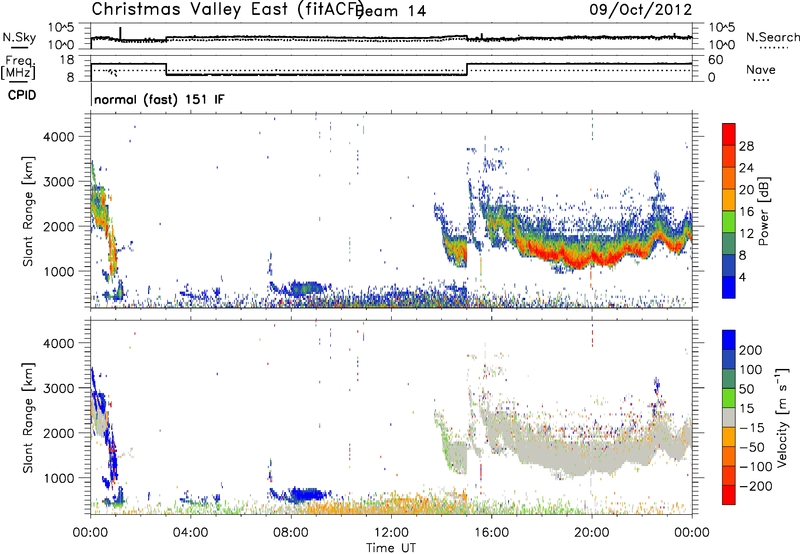Click the 'Beam 14' label
Image resolution: width=800 pixels, height=554 pixels.
pyautogui.click(x=393, y=11)
